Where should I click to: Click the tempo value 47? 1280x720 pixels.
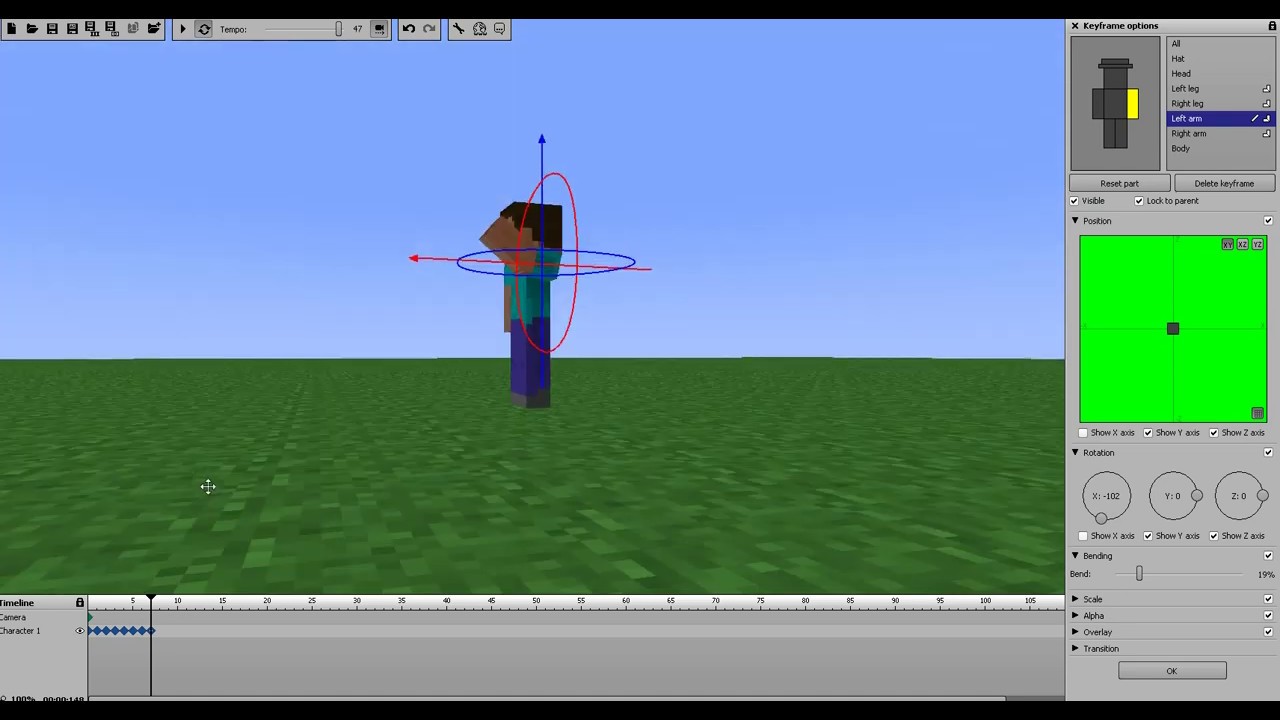click(x=357, y=29)
